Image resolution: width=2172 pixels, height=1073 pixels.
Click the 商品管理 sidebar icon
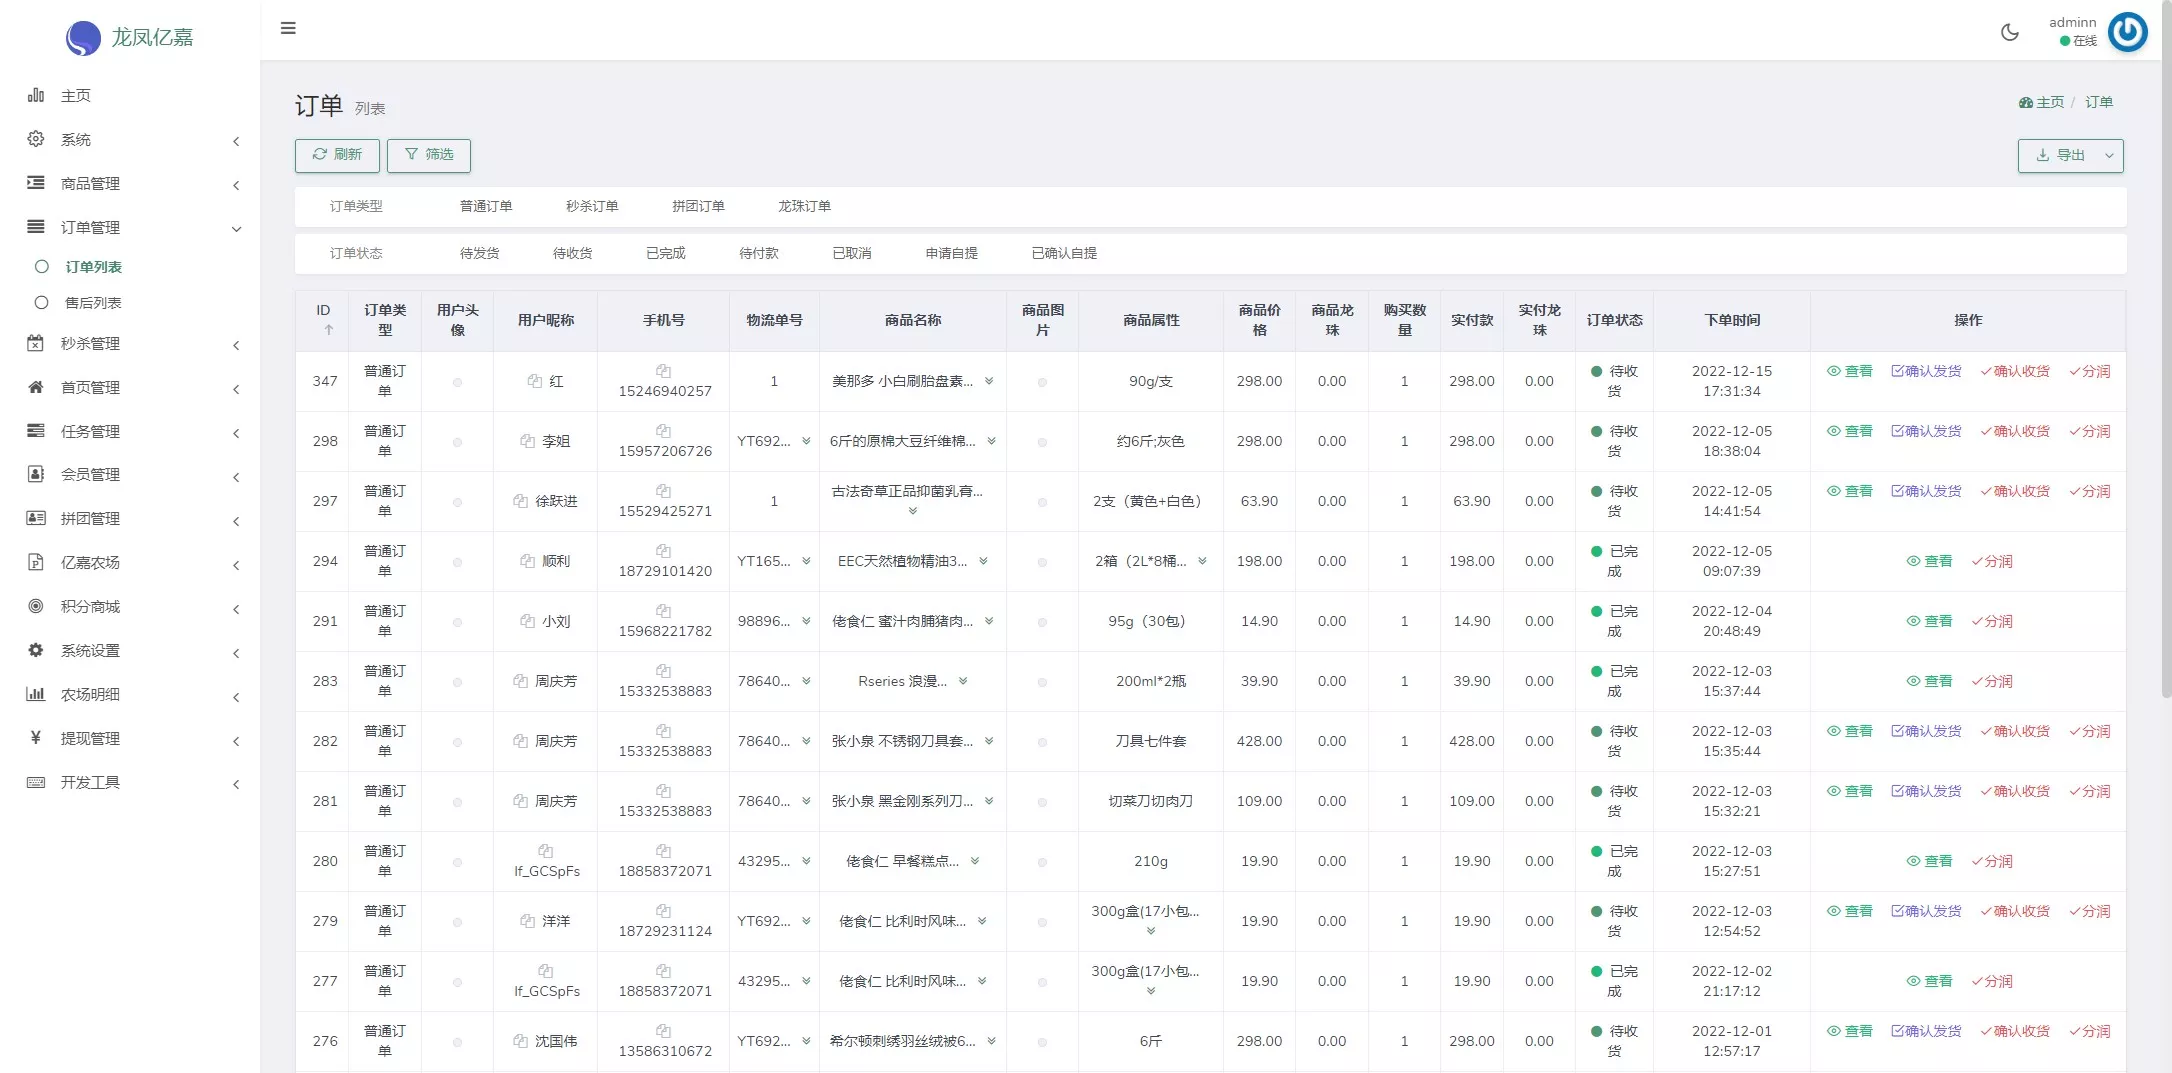36,183
